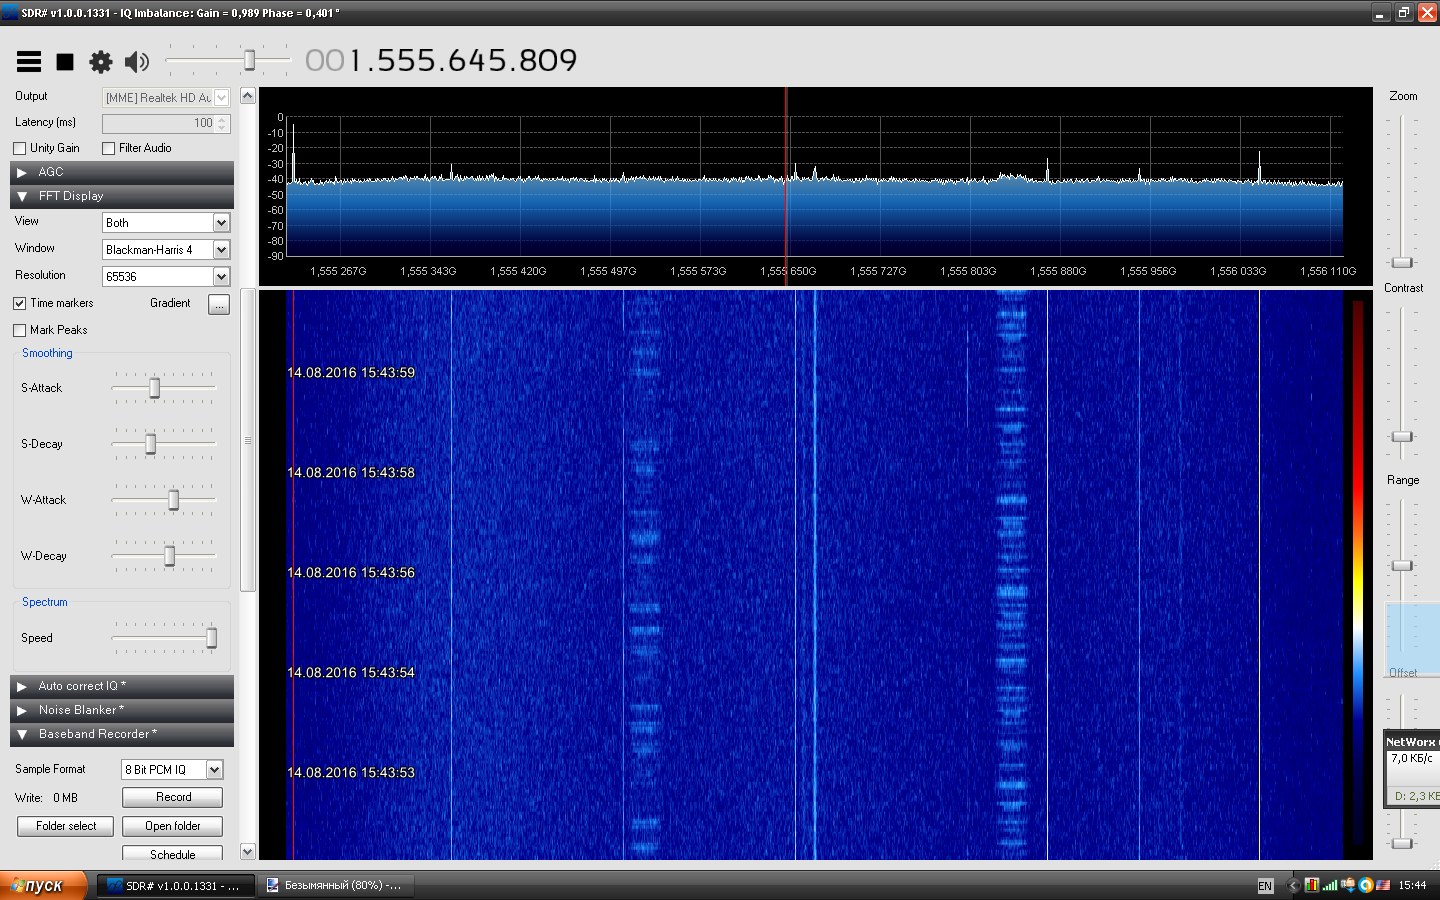The height and width of the screenshot is (900, 1440).
Task: Click the side panel scroll-down arrow
Action: 248,852
